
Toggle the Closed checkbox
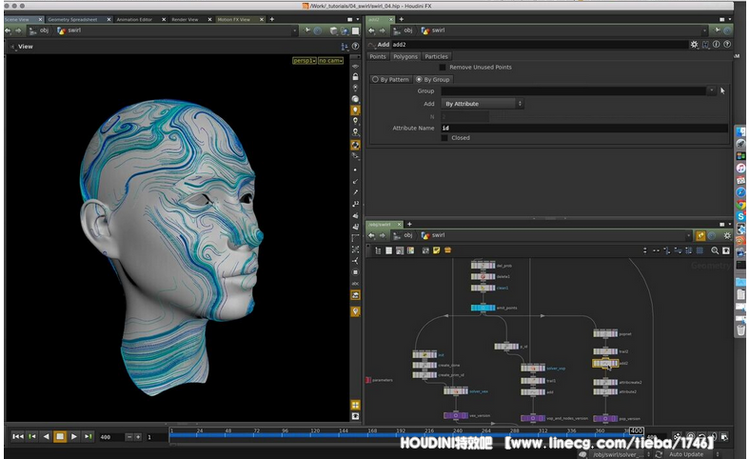coord(444,138)
